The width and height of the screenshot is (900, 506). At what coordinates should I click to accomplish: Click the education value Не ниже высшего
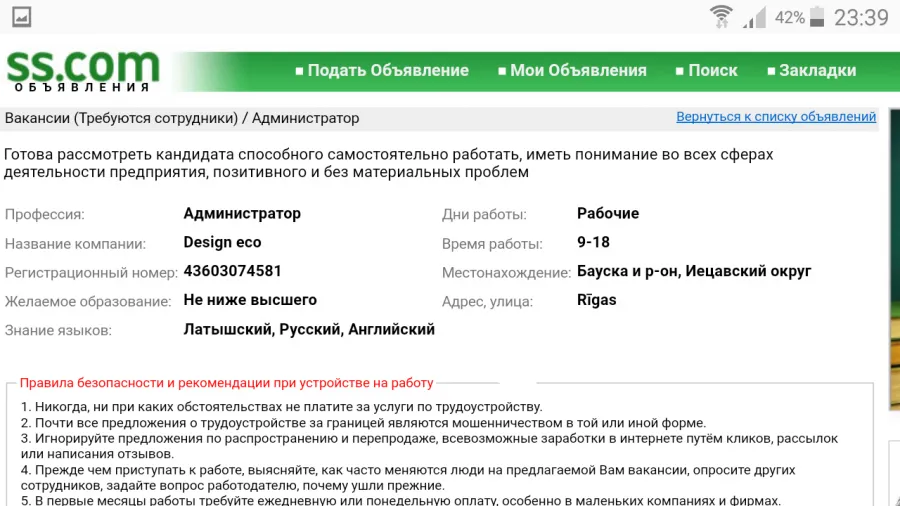click(x=250, y=300)
